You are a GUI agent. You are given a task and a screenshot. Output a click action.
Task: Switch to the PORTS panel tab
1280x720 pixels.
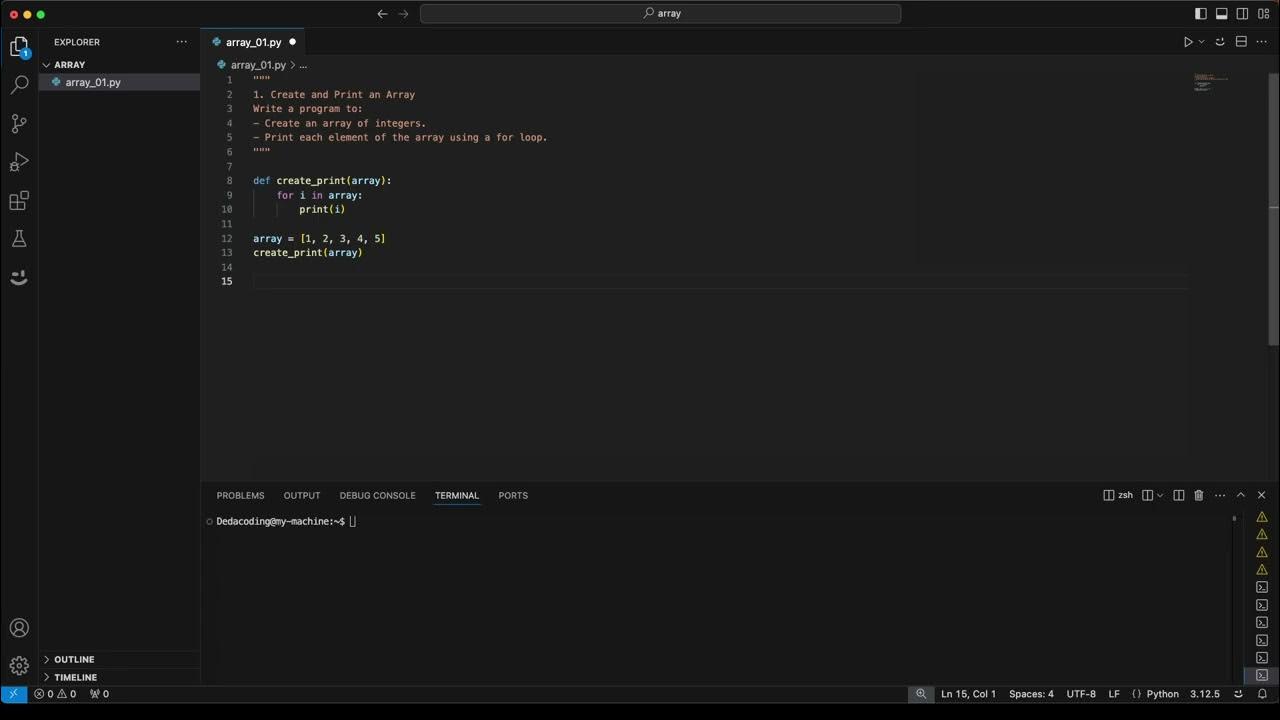513,496
